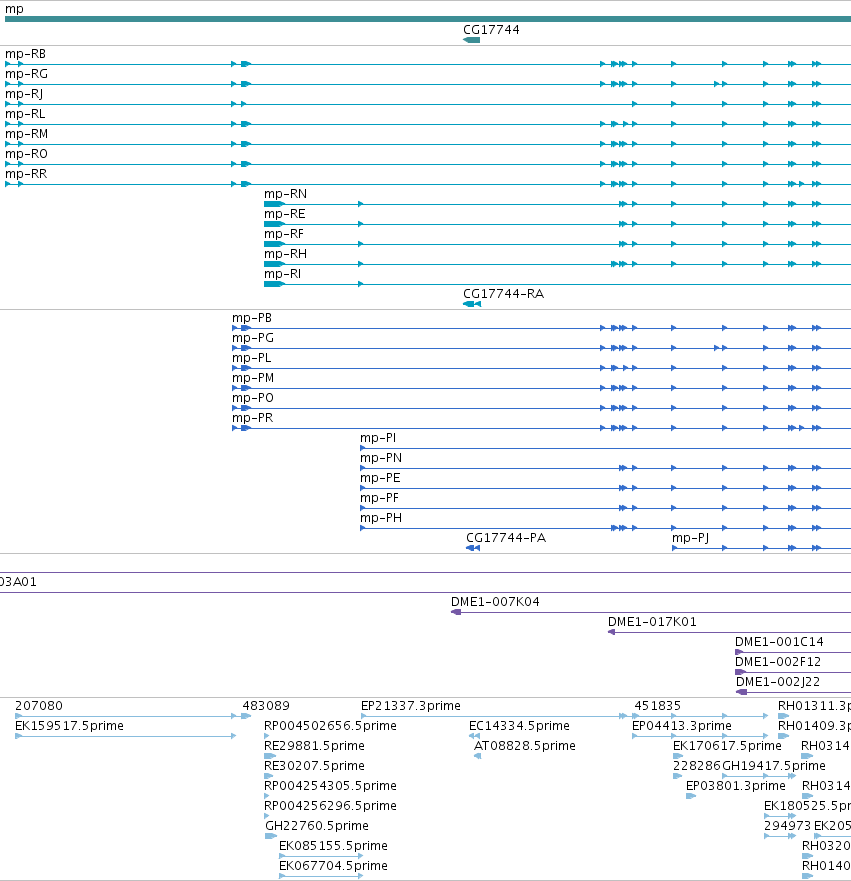Choose GH19417.5prime label
The width and height of the screenshot is (851, 881).
[x=773, y=766]
